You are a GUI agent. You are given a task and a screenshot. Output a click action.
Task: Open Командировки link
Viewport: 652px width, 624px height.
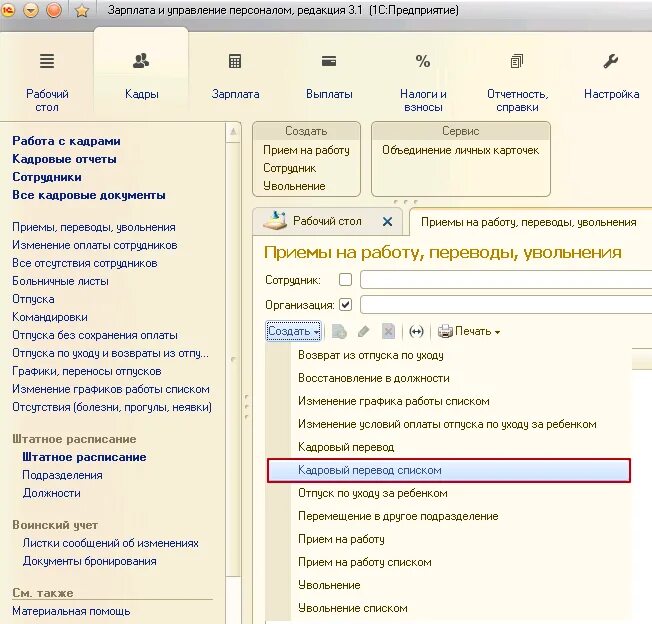(x=49, y=317)
